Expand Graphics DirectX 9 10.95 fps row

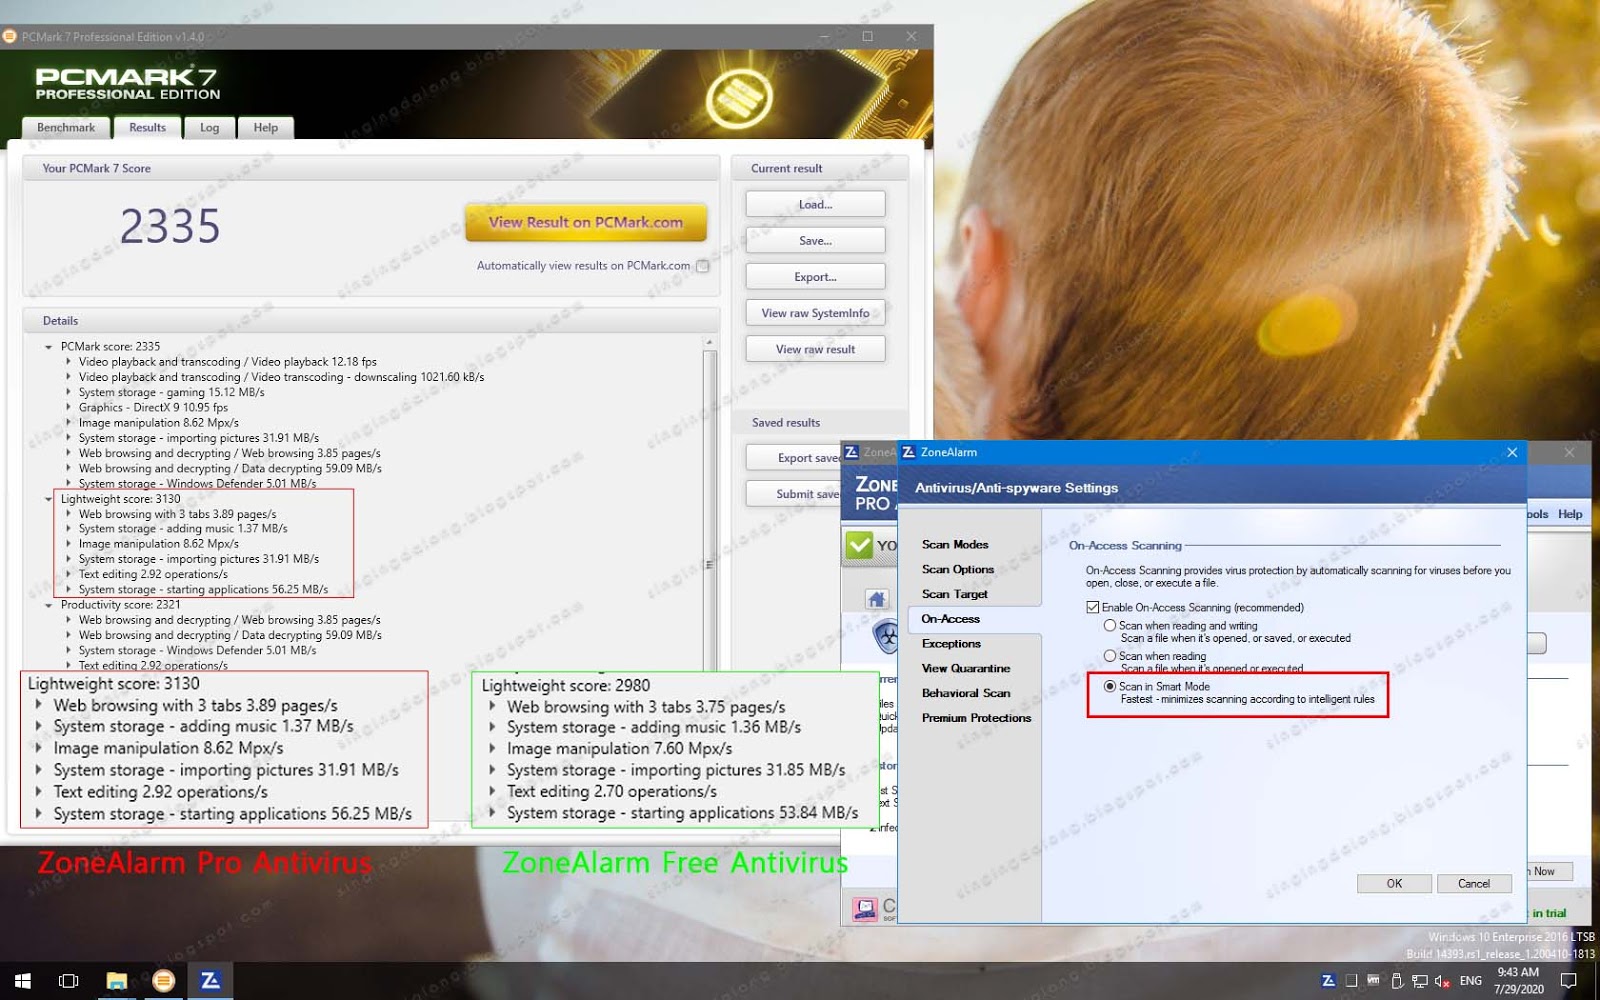tap(69, 407)
